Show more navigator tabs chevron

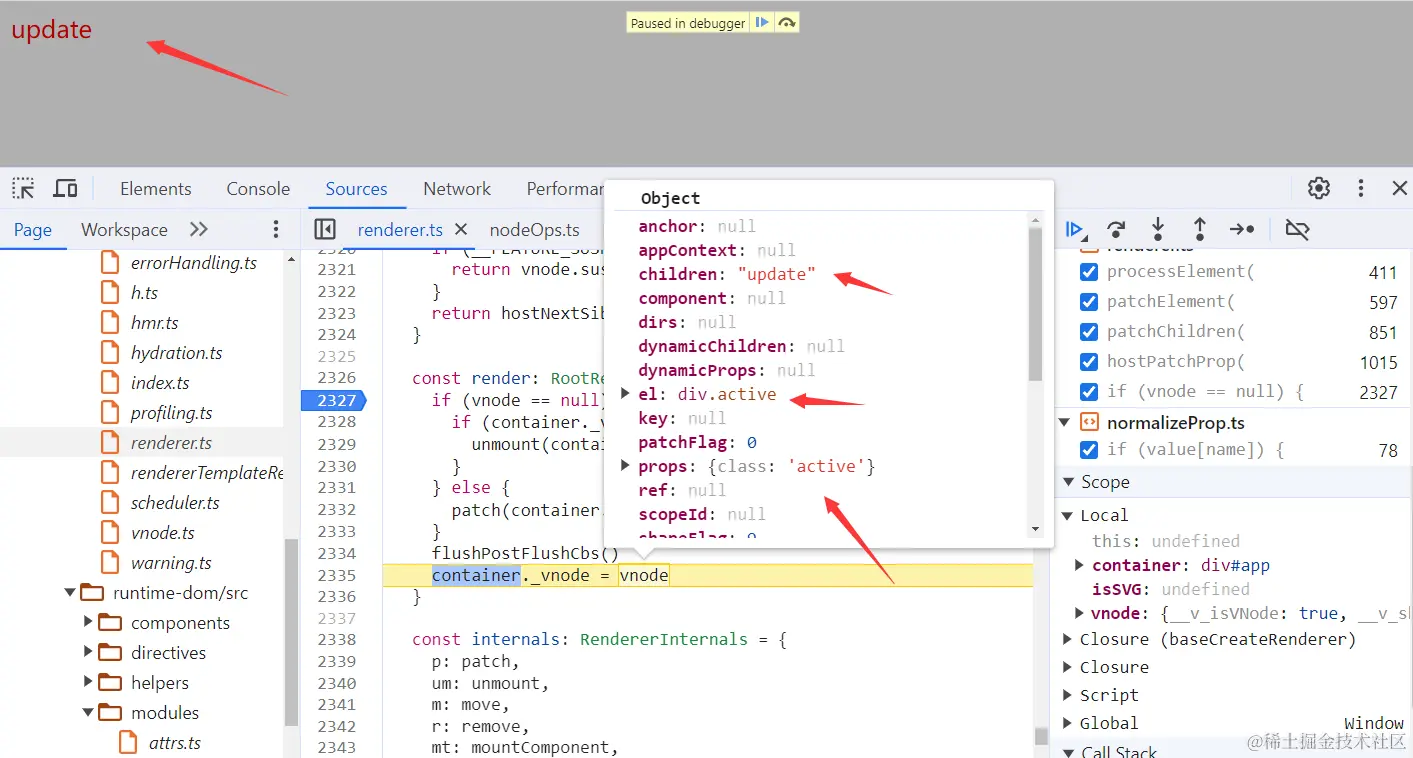198,229
